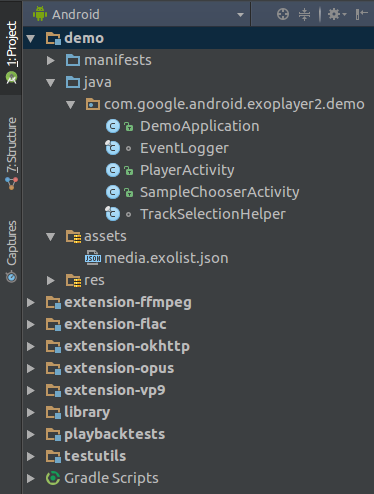Click the class icon beside EventLogger
374x494 pixels.
pos(112,148)
